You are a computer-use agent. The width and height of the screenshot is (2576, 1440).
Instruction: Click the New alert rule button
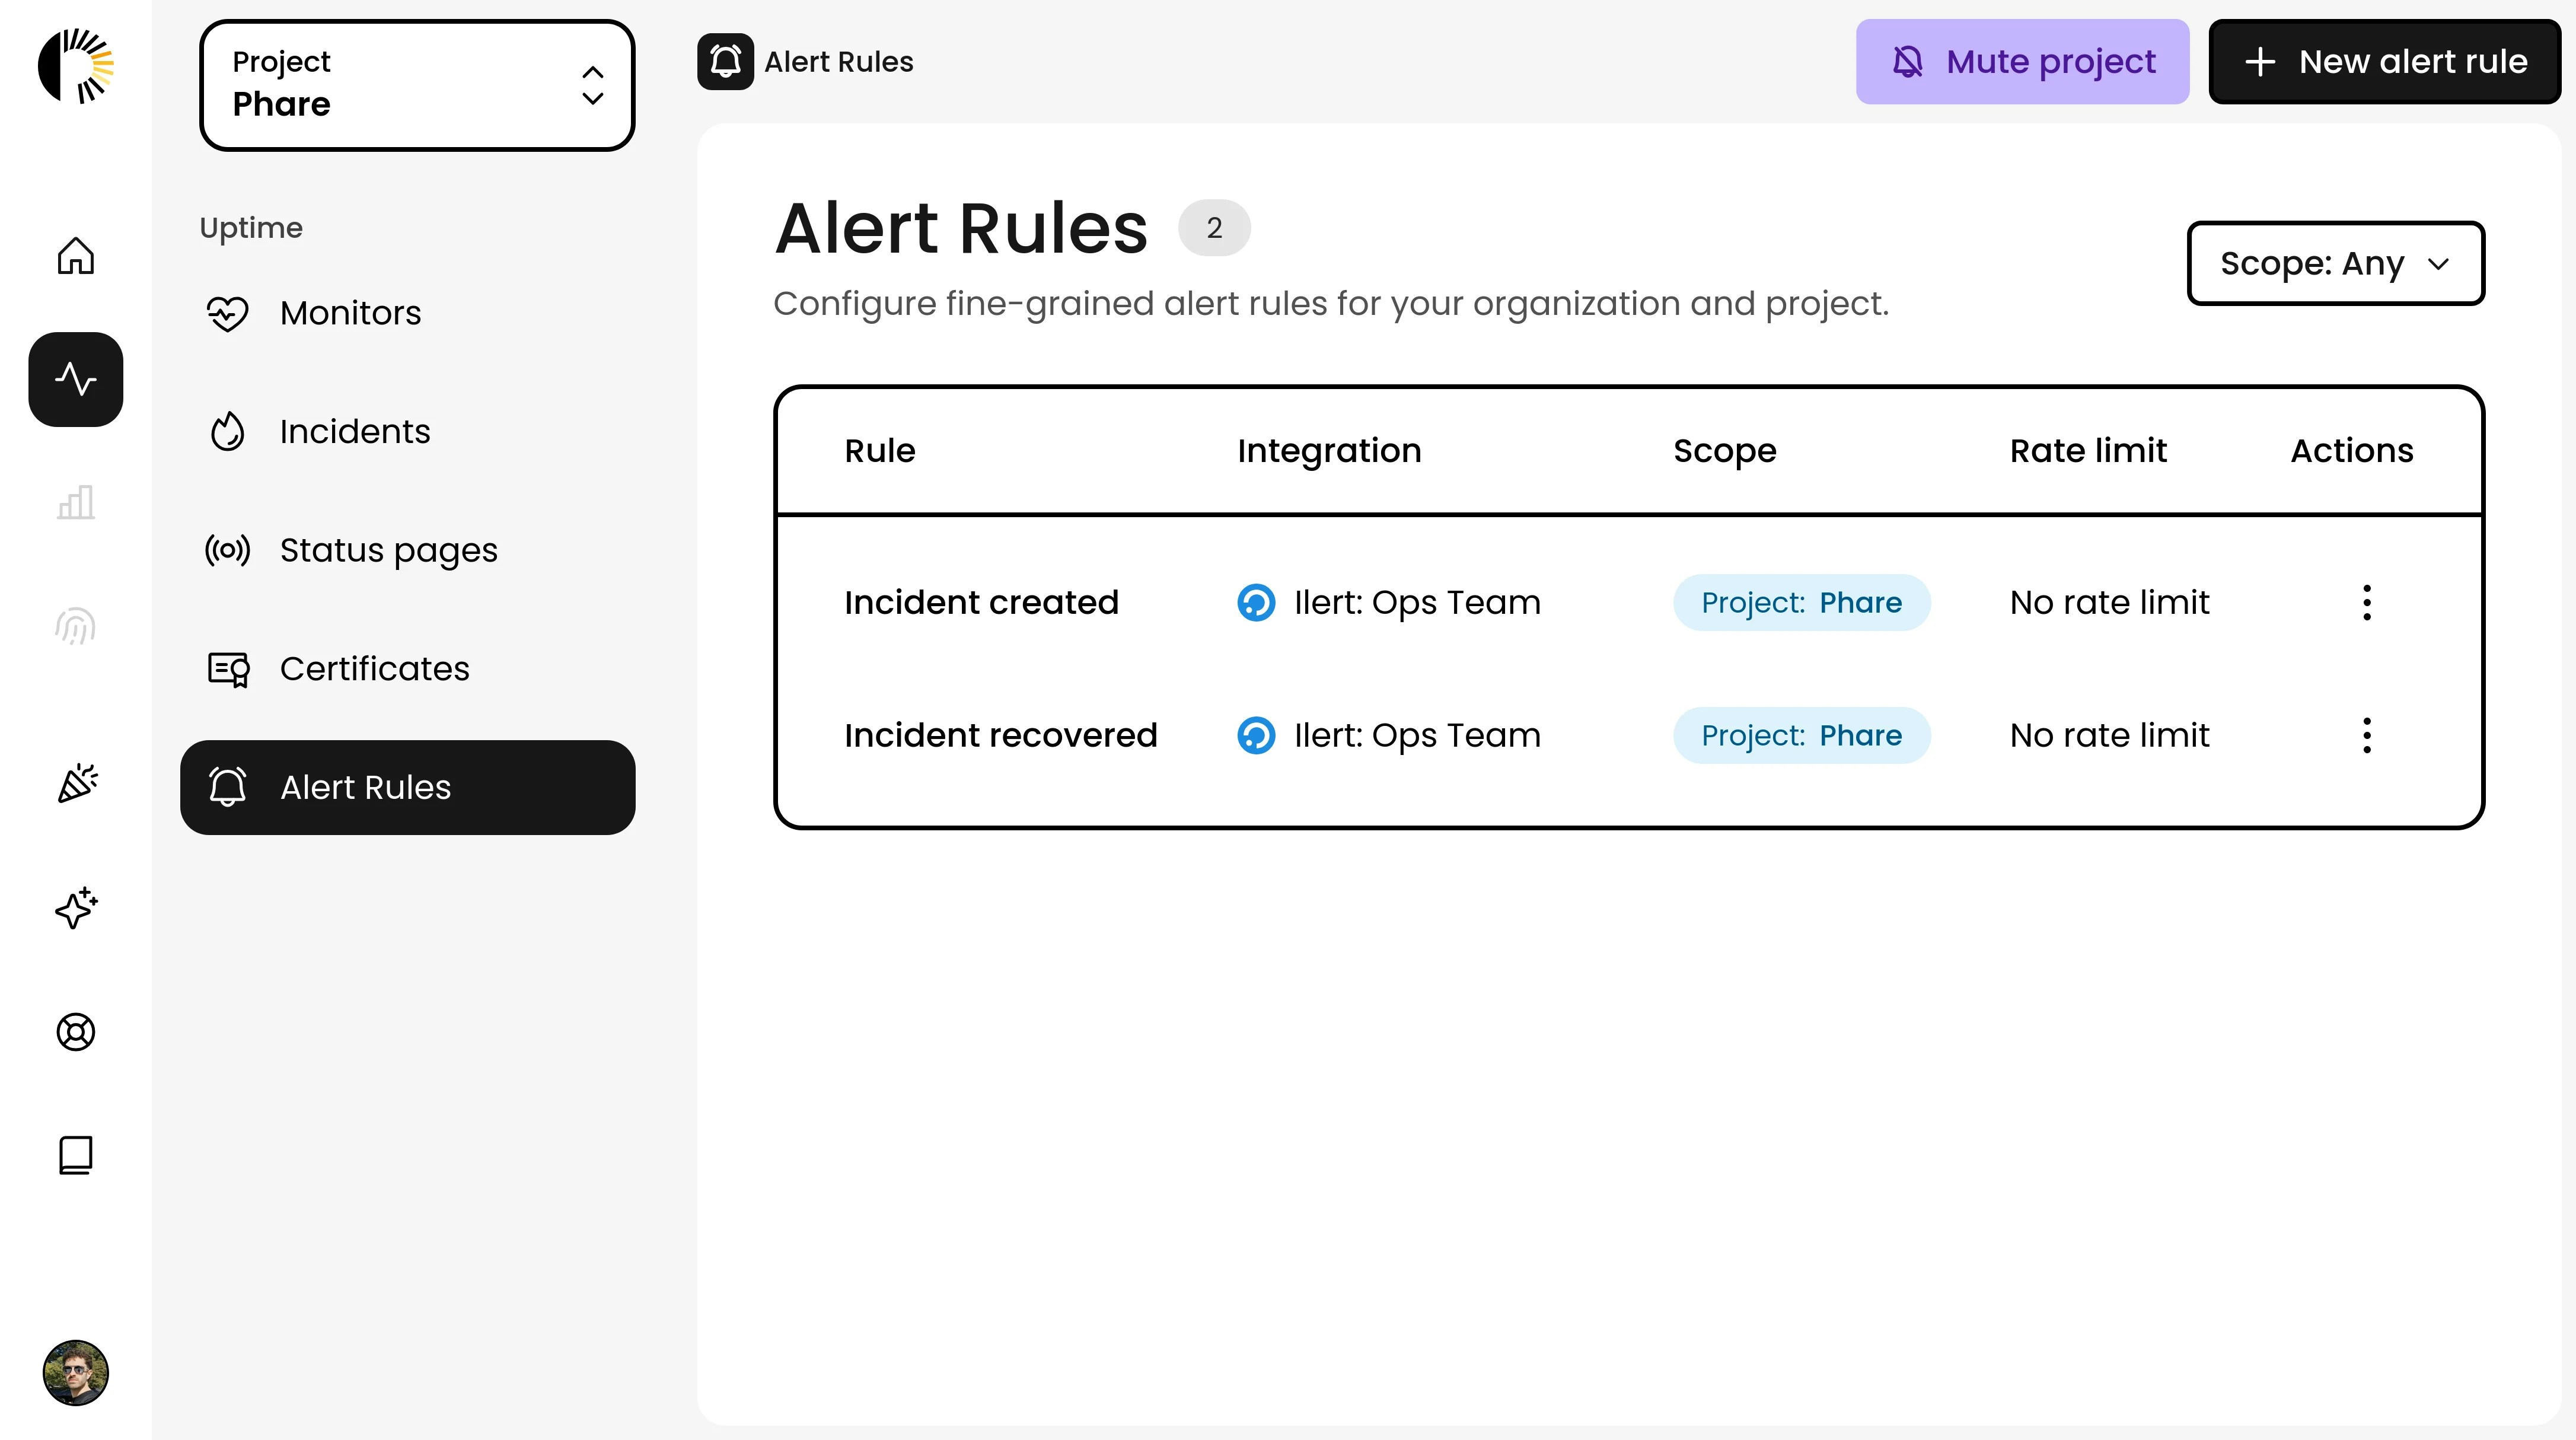[x=2384, y=62]
